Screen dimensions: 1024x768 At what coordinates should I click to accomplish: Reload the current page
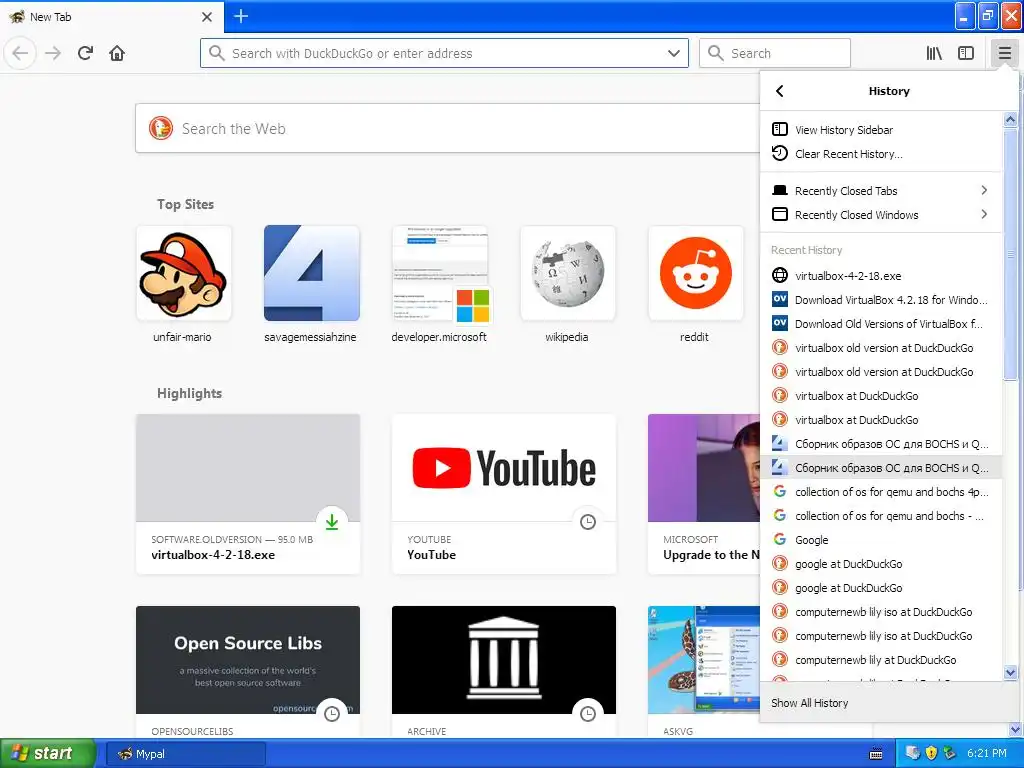pyautogui.click(x=86, y=53)
